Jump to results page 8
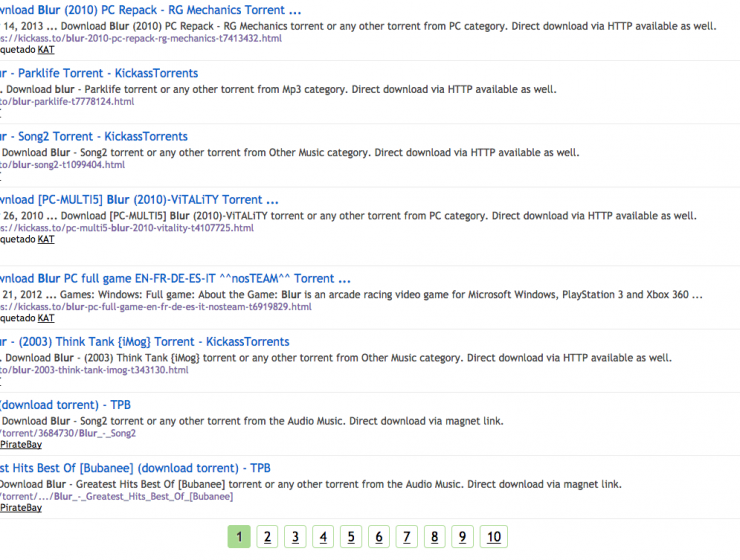The height and width of the screenshot is (560, 740). 435,537
